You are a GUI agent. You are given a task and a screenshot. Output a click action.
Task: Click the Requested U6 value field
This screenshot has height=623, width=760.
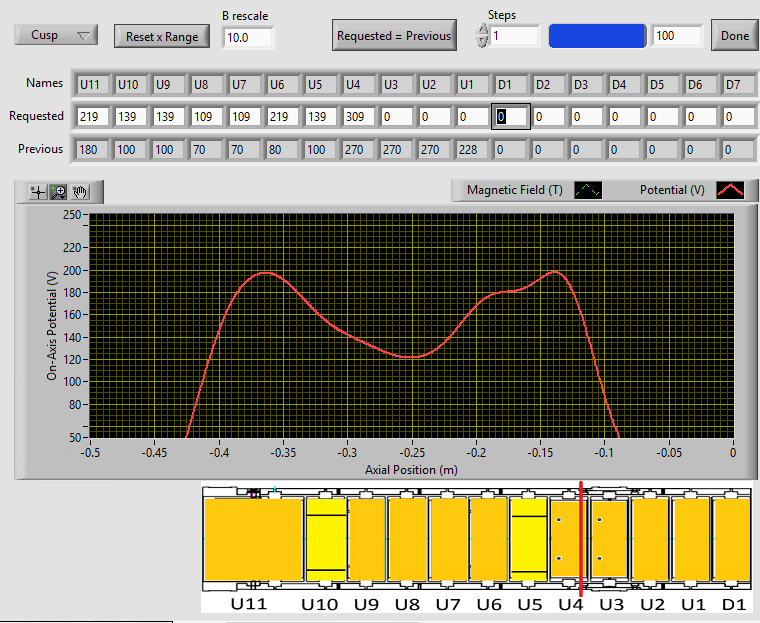[283, 117]
